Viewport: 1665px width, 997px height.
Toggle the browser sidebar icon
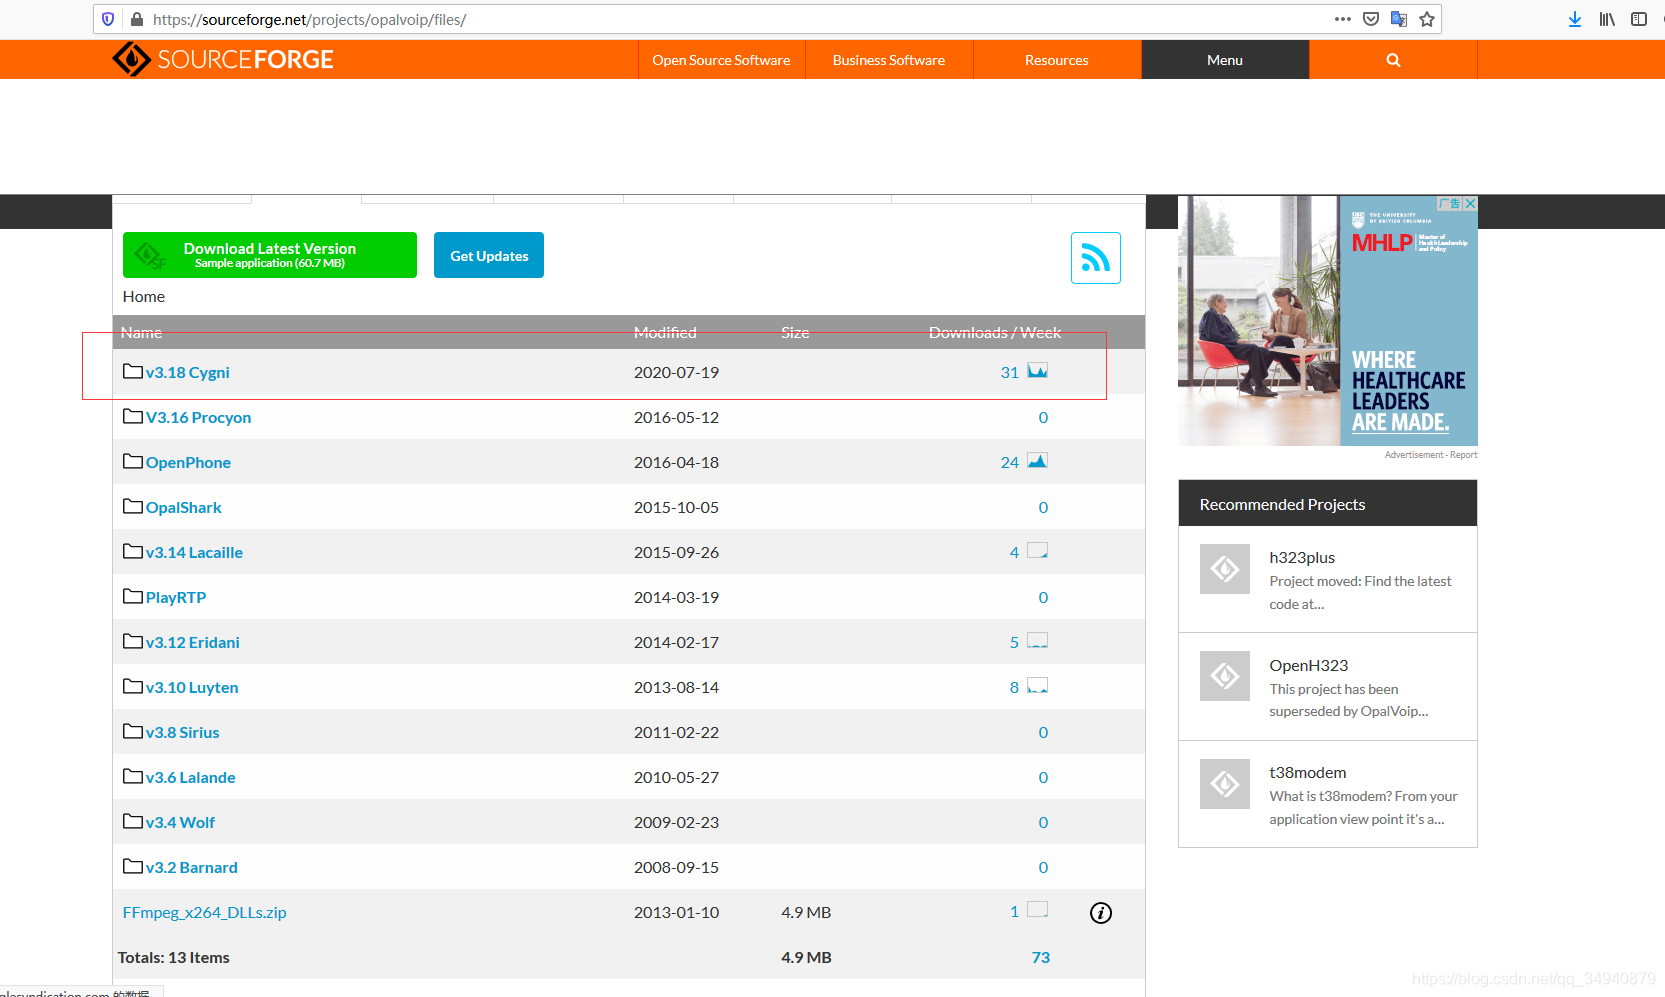tap(1639, 19)
